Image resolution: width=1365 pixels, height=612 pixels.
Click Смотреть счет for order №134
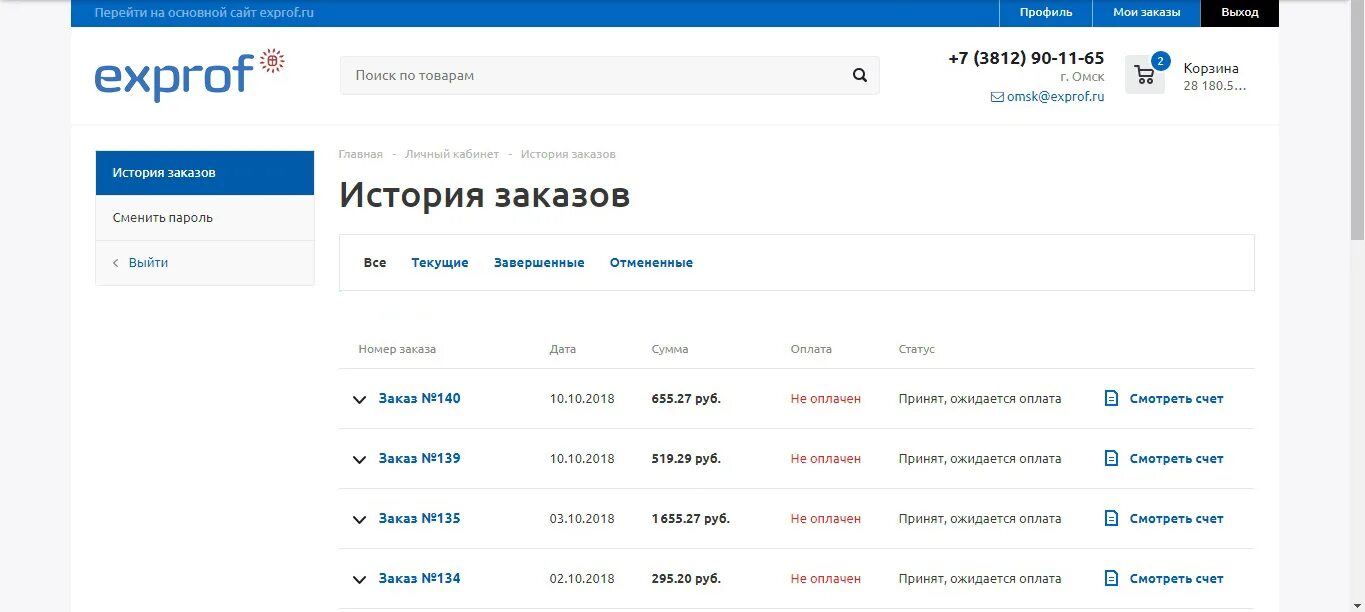click(x=1176, y=578)
